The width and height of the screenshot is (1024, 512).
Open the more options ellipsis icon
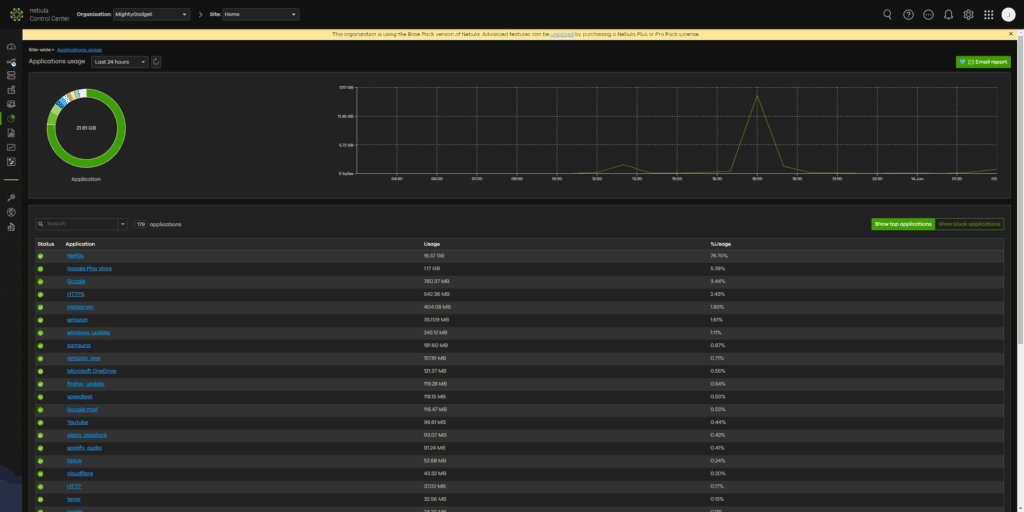928,15
